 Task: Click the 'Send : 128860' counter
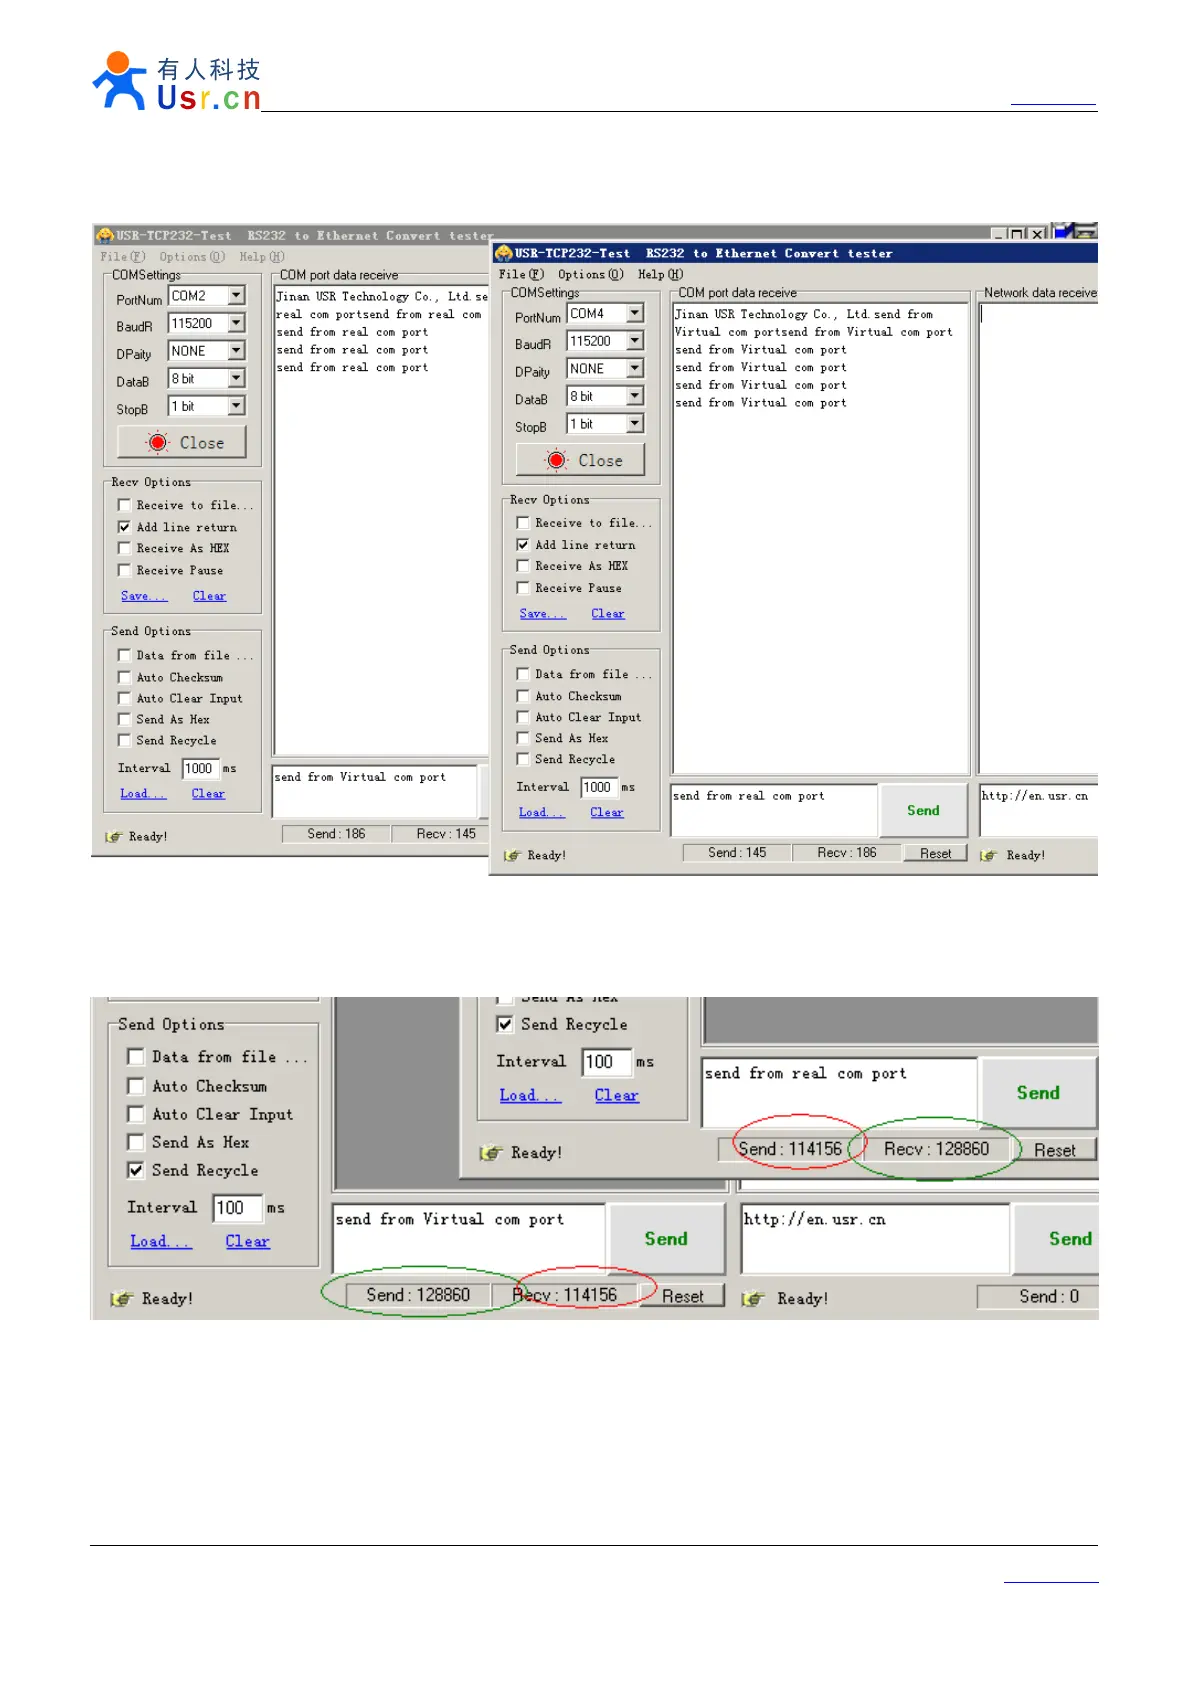coord(418,1295)
